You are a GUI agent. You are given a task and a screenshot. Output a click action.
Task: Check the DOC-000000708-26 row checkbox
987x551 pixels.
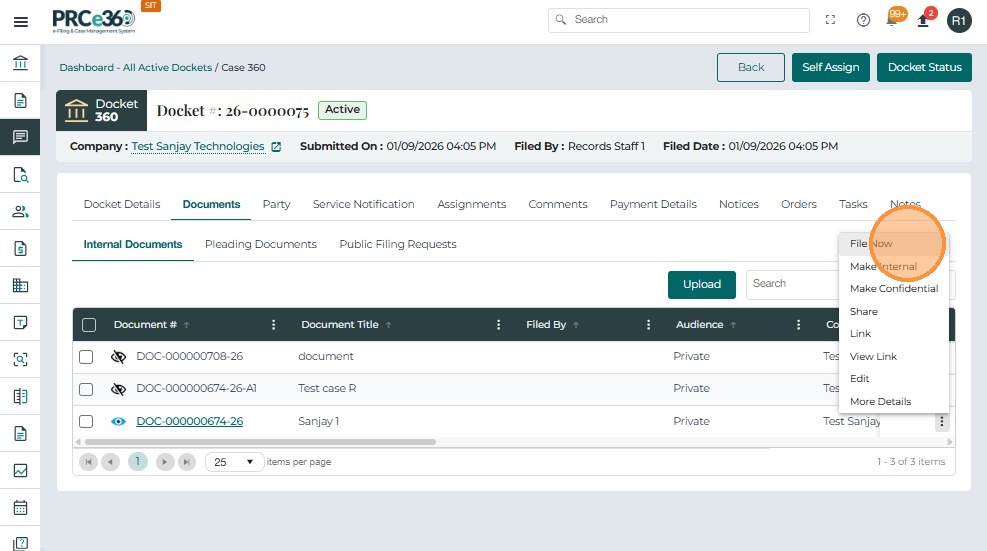coord(86,357)
